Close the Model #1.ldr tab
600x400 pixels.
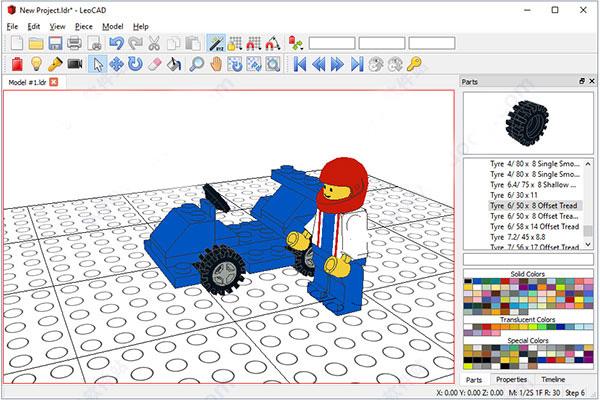coord(54,82)
